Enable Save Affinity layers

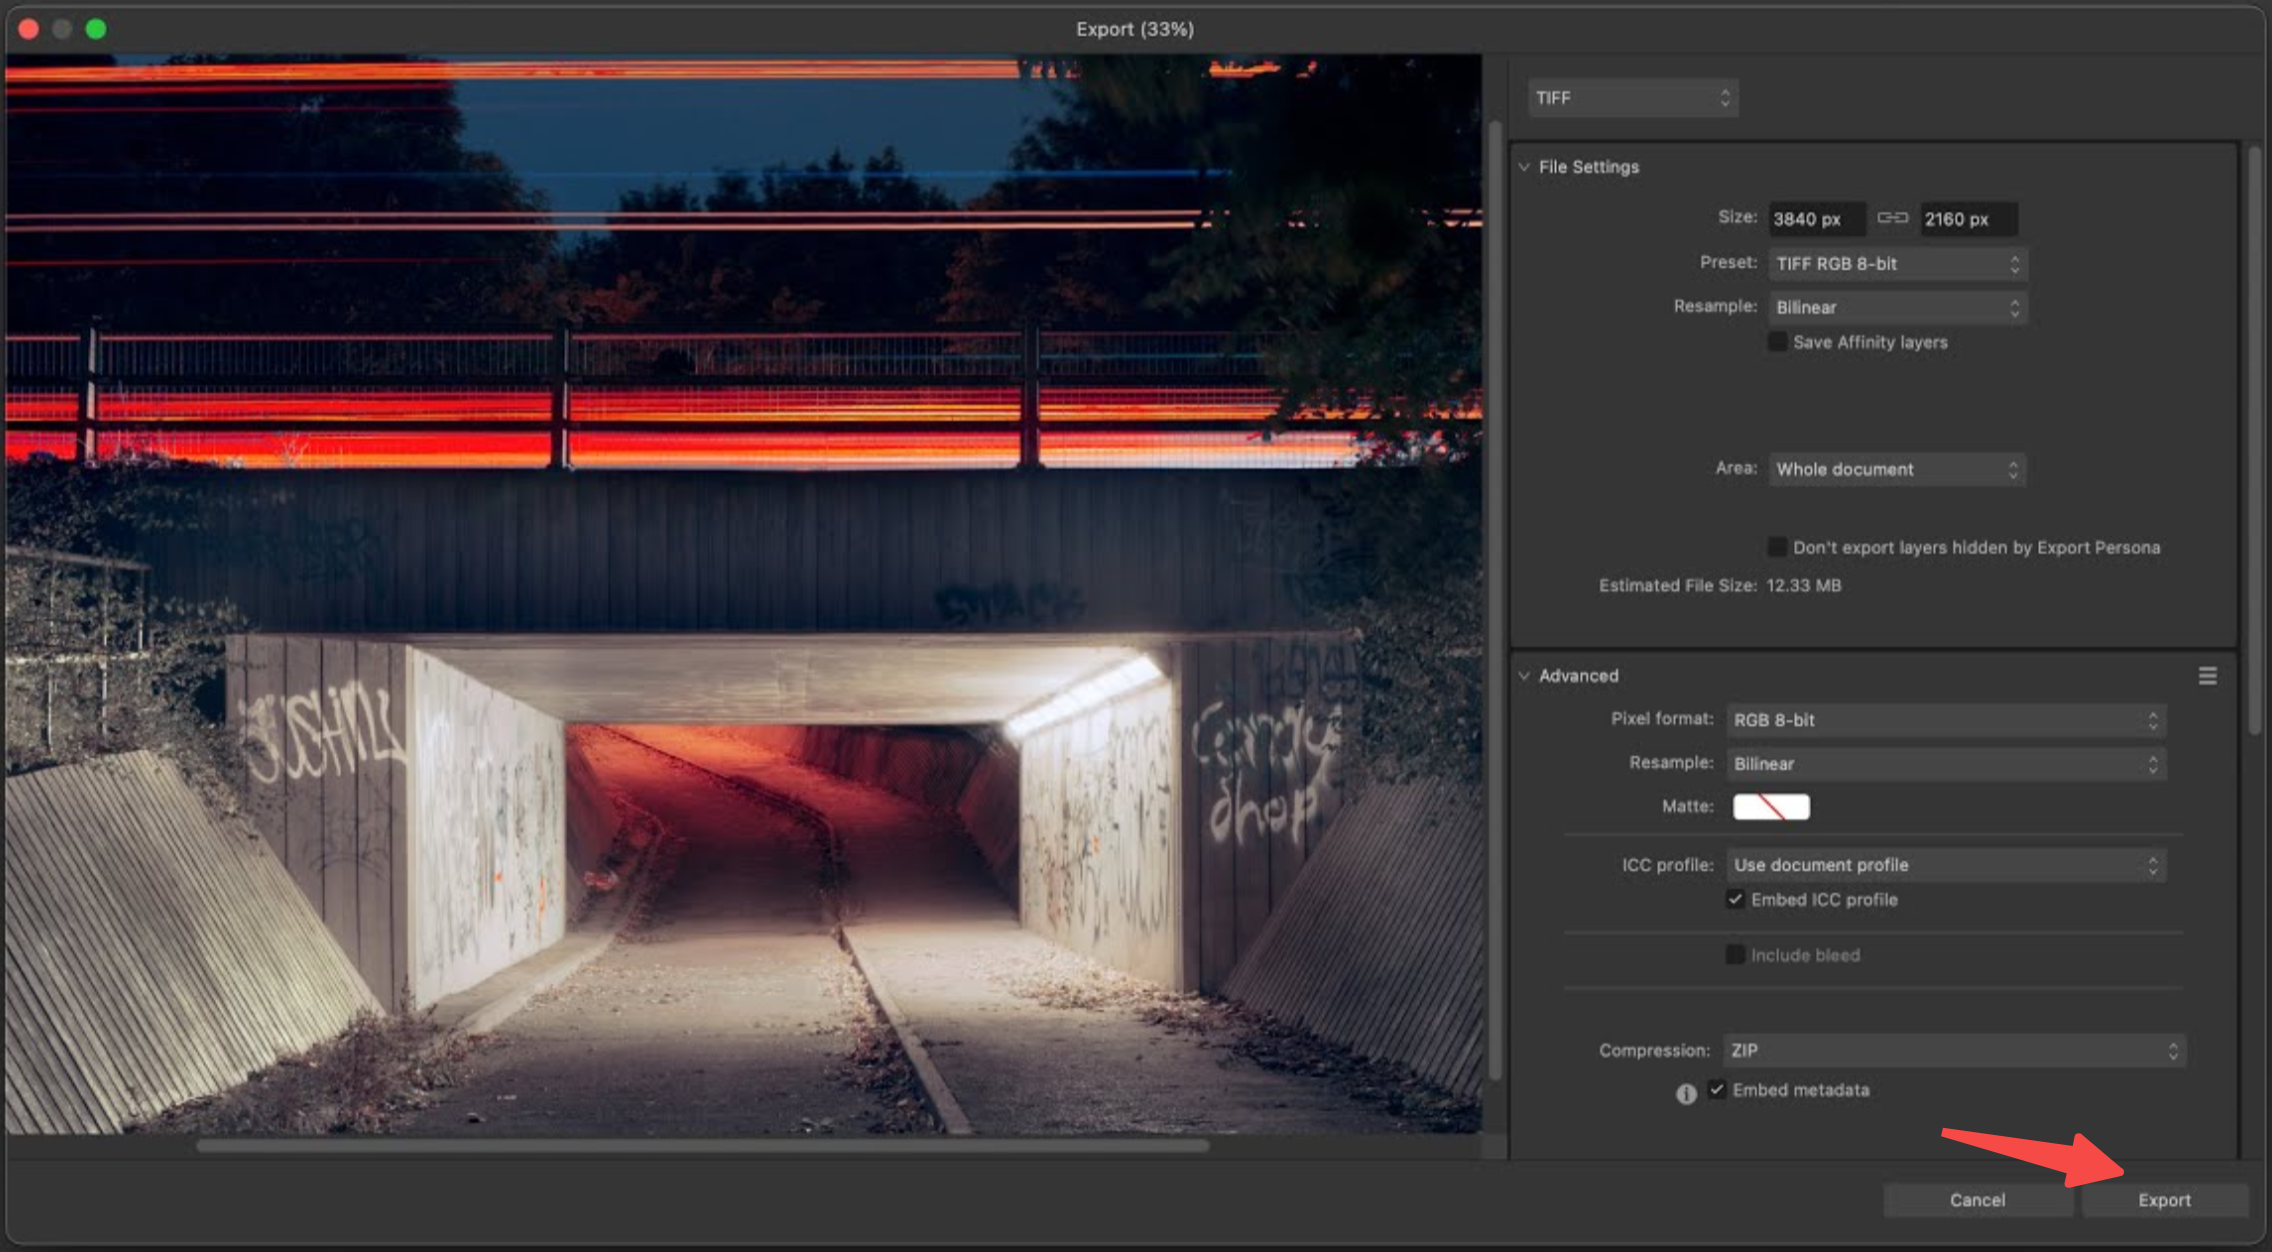coord(1778,342)
